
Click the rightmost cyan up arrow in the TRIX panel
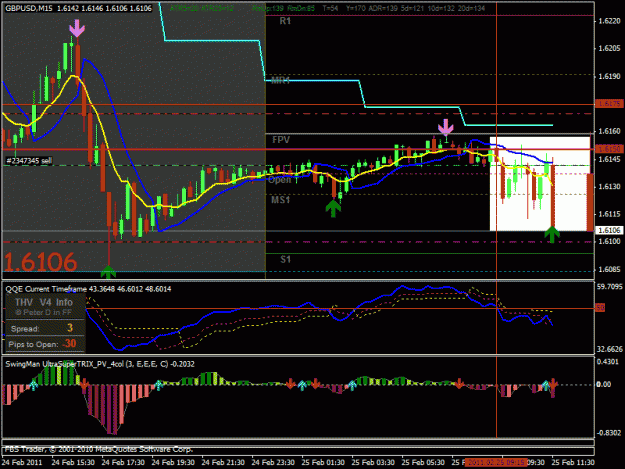click(545, 385)
